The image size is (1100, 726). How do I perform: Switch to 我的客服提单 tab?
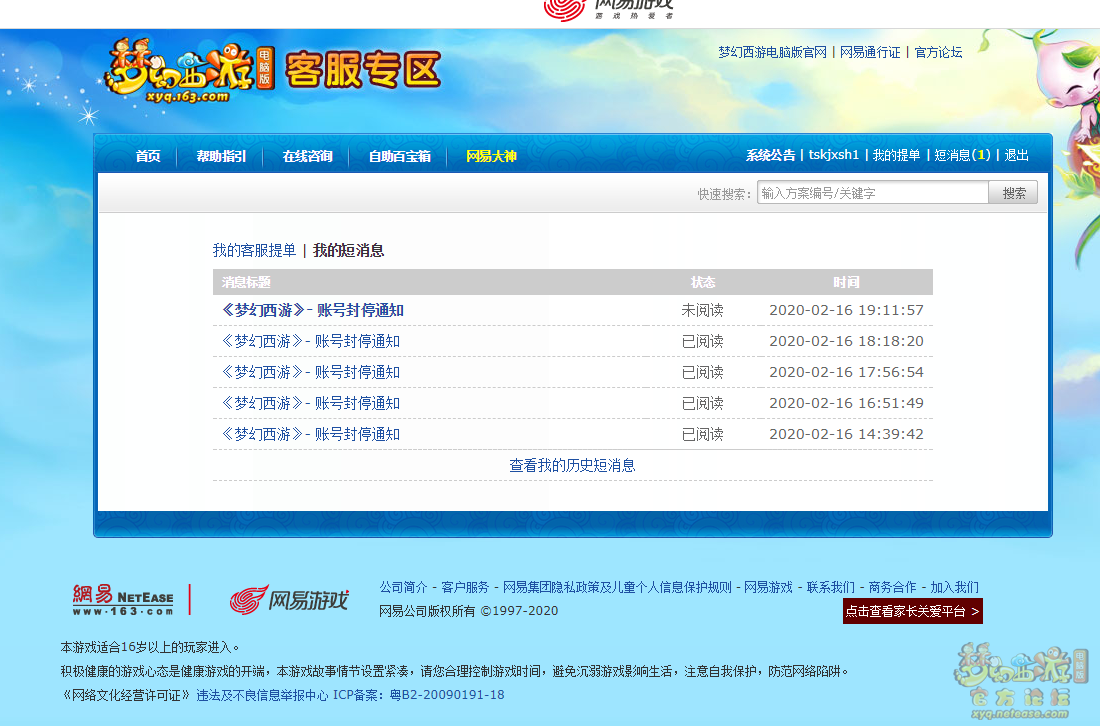(254, 250)
